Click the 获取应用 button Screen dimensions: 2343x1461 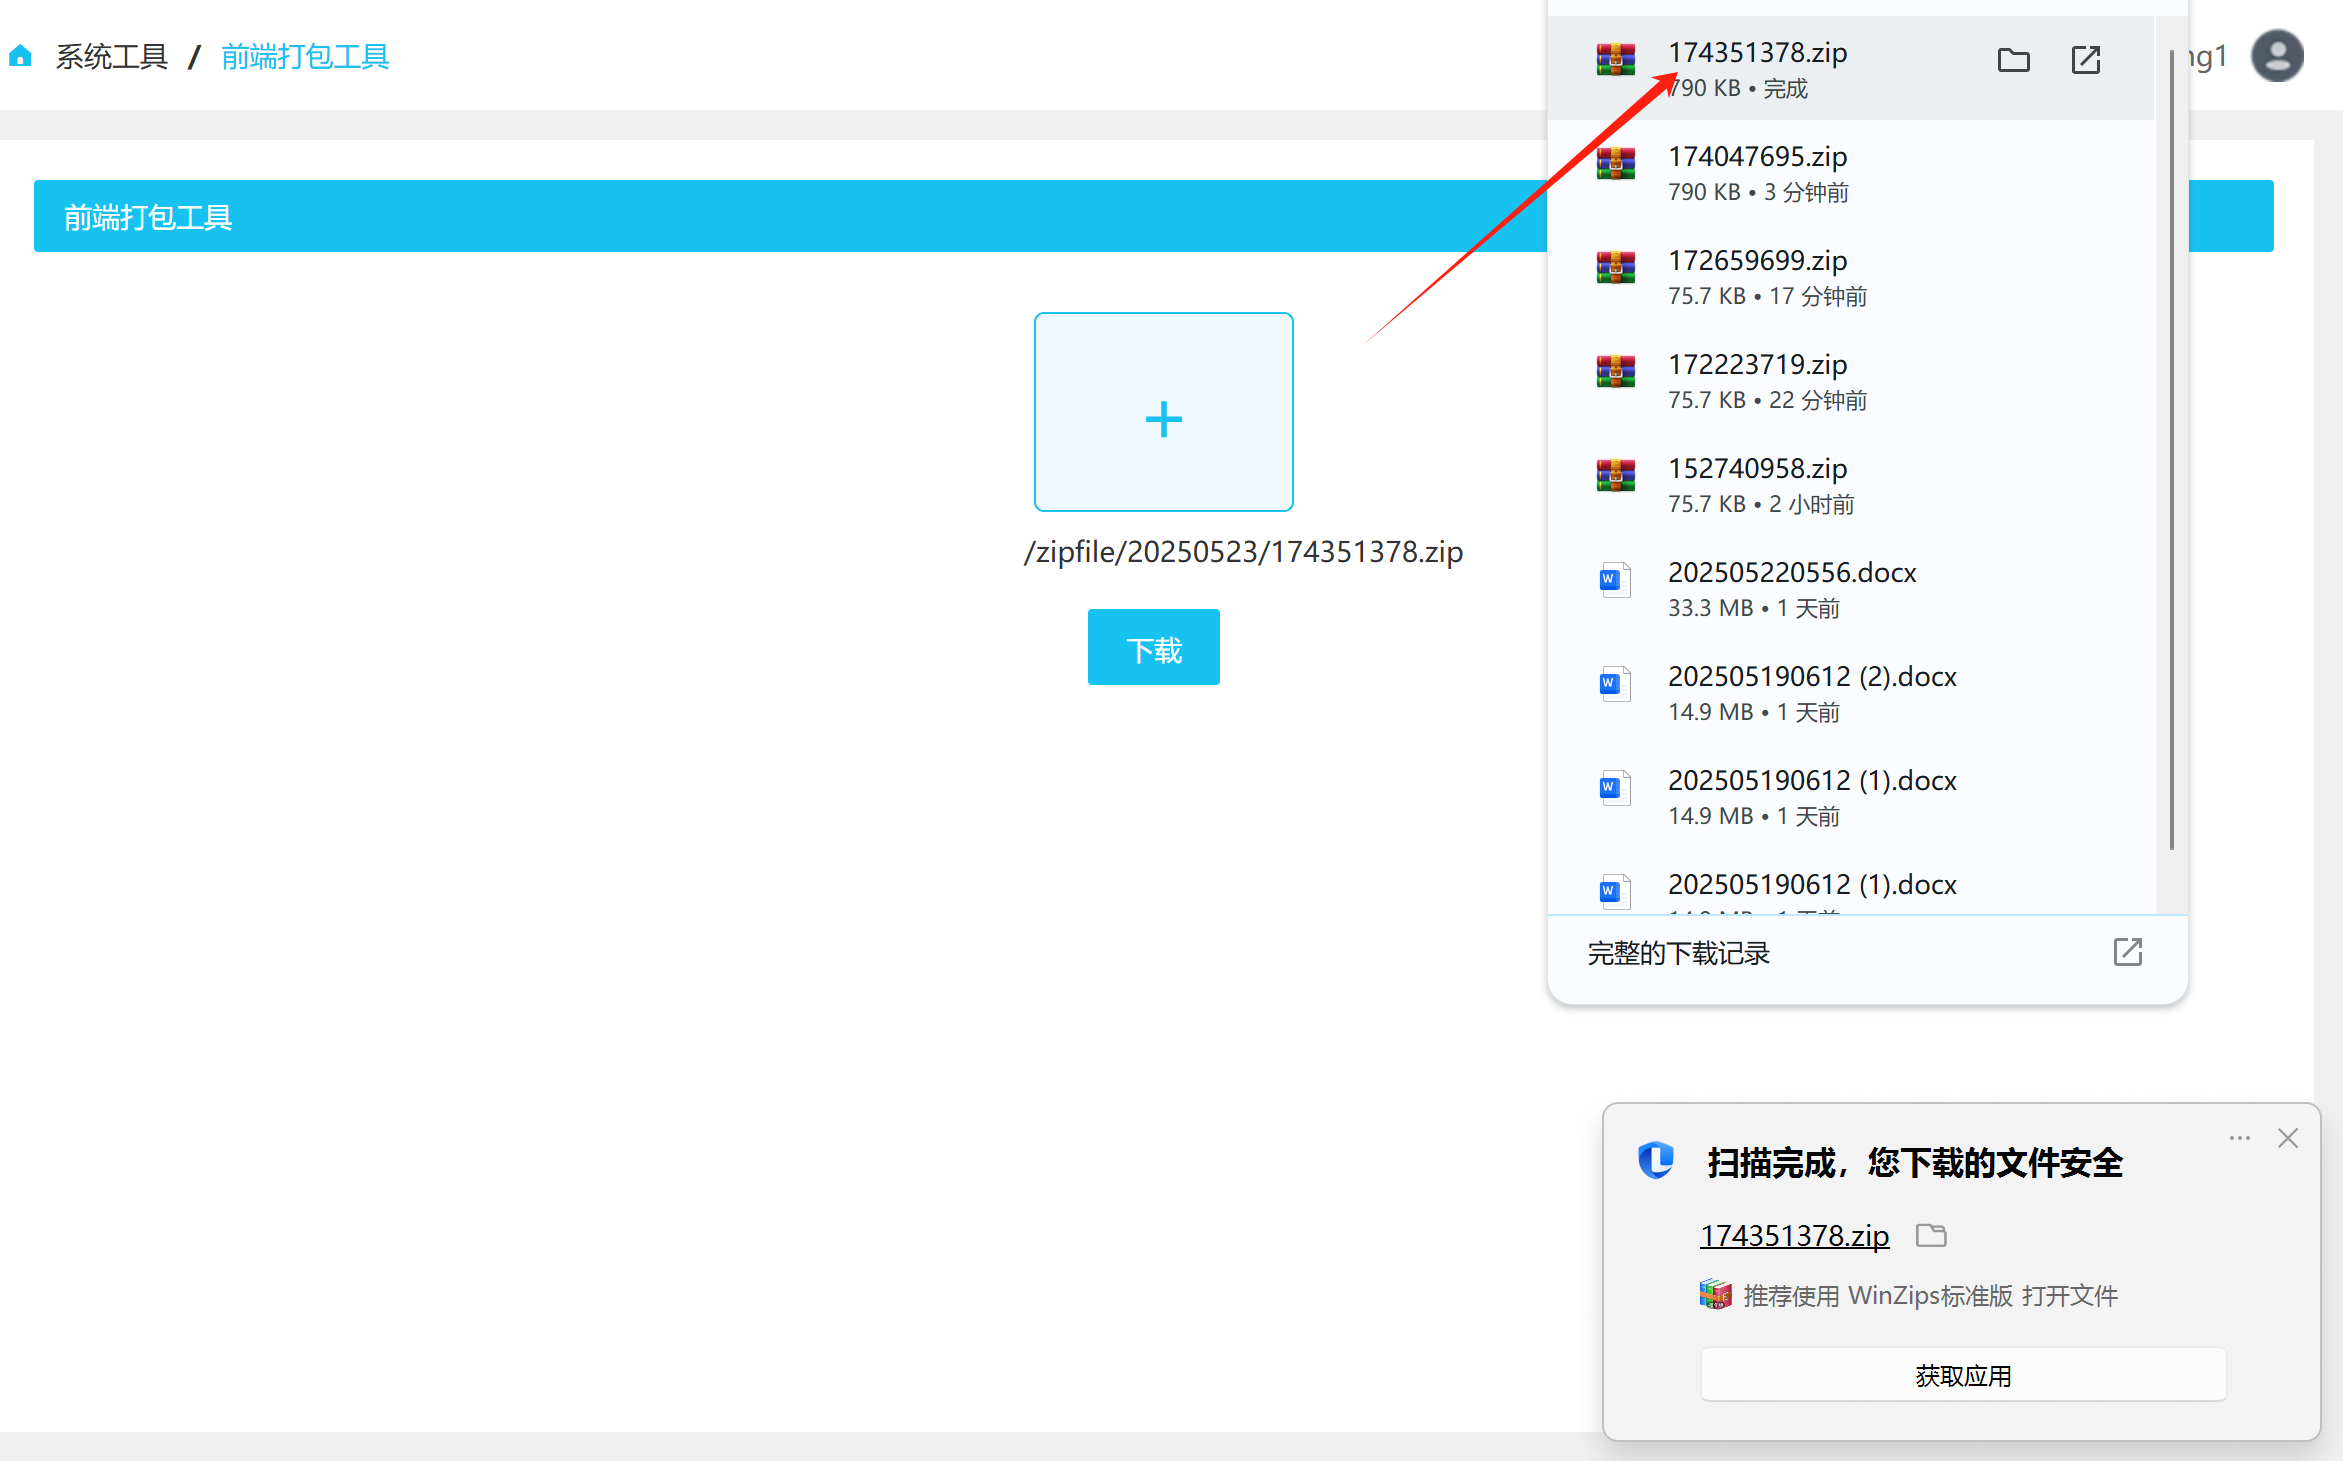pos(1962,1375)
